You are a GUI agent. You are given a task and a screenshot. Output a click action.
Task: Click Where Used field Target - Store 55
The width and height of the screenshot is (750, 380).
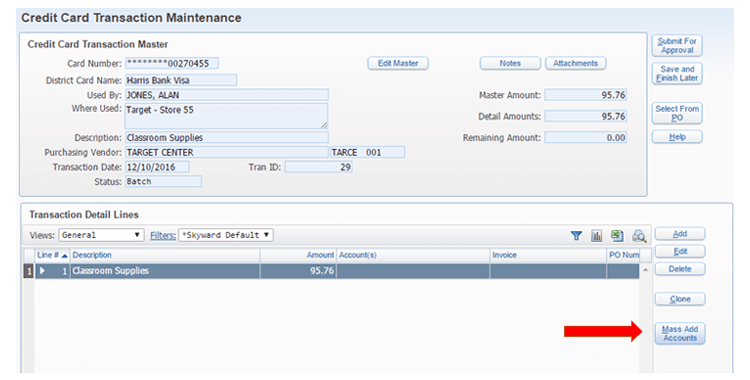point(227,116)
